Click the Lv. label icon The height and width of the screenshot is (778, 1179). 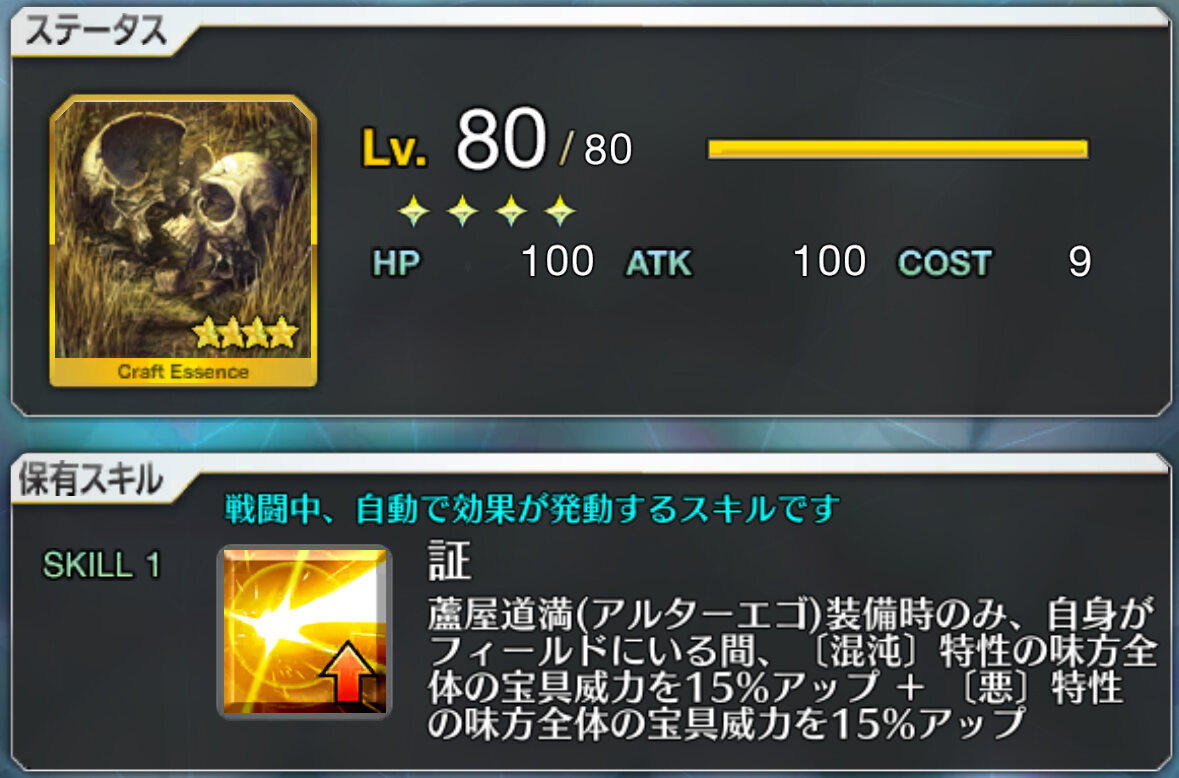point(394,147)
